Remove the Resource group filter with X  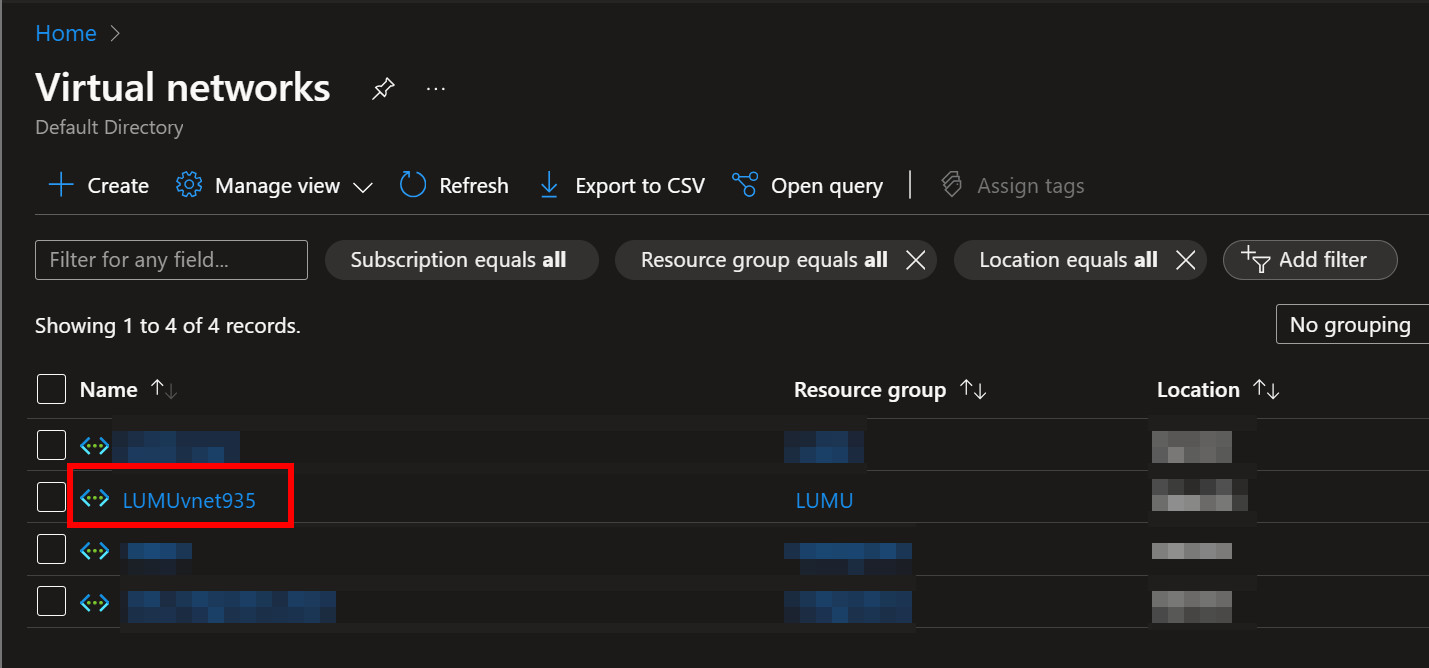coord(914,260)
